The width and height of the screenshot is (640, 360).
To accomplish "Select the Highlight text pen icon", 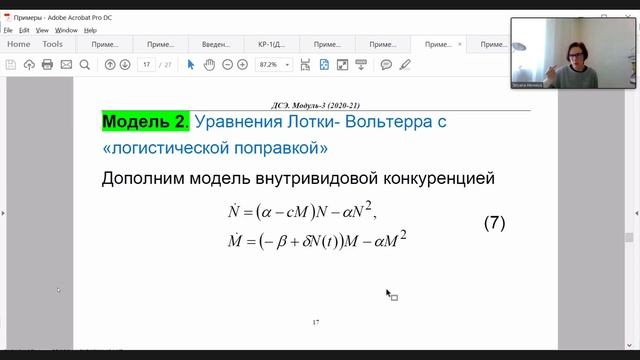I will tap(404, 64).
